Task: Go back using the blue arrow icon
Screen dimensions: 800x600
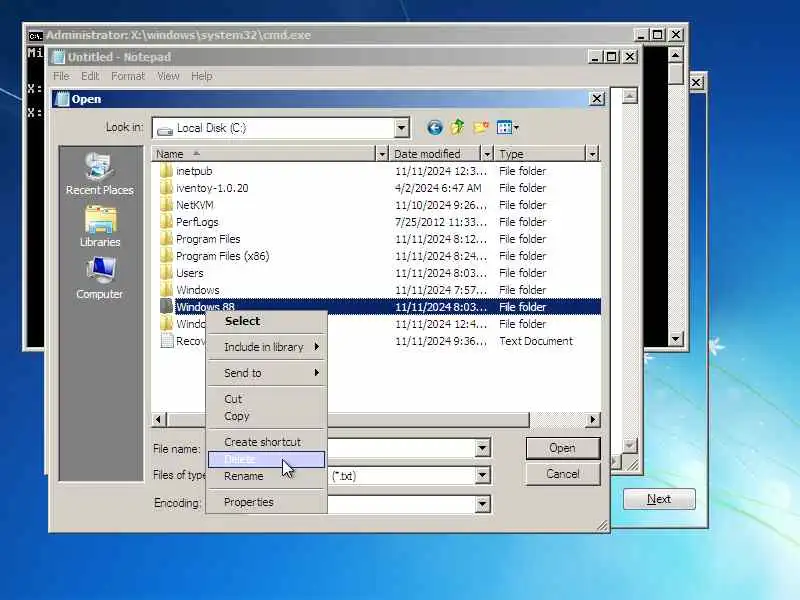Action: [x=434, y=128]
